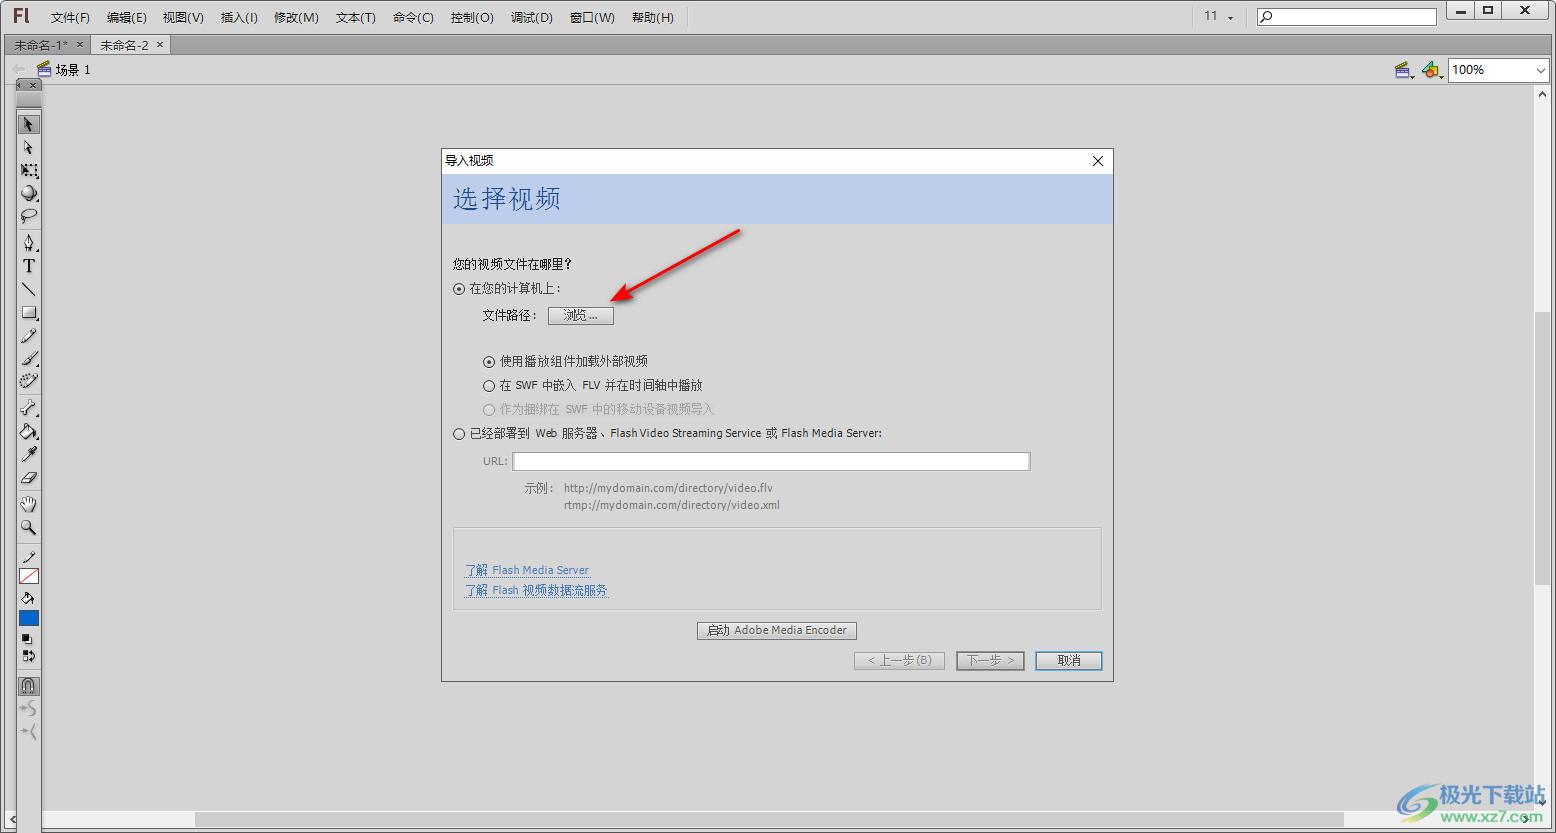Open the stage zoom 100% dropdown
Screen dimensions: 1556x833
pyautogui.click(x=1498, y=70)
